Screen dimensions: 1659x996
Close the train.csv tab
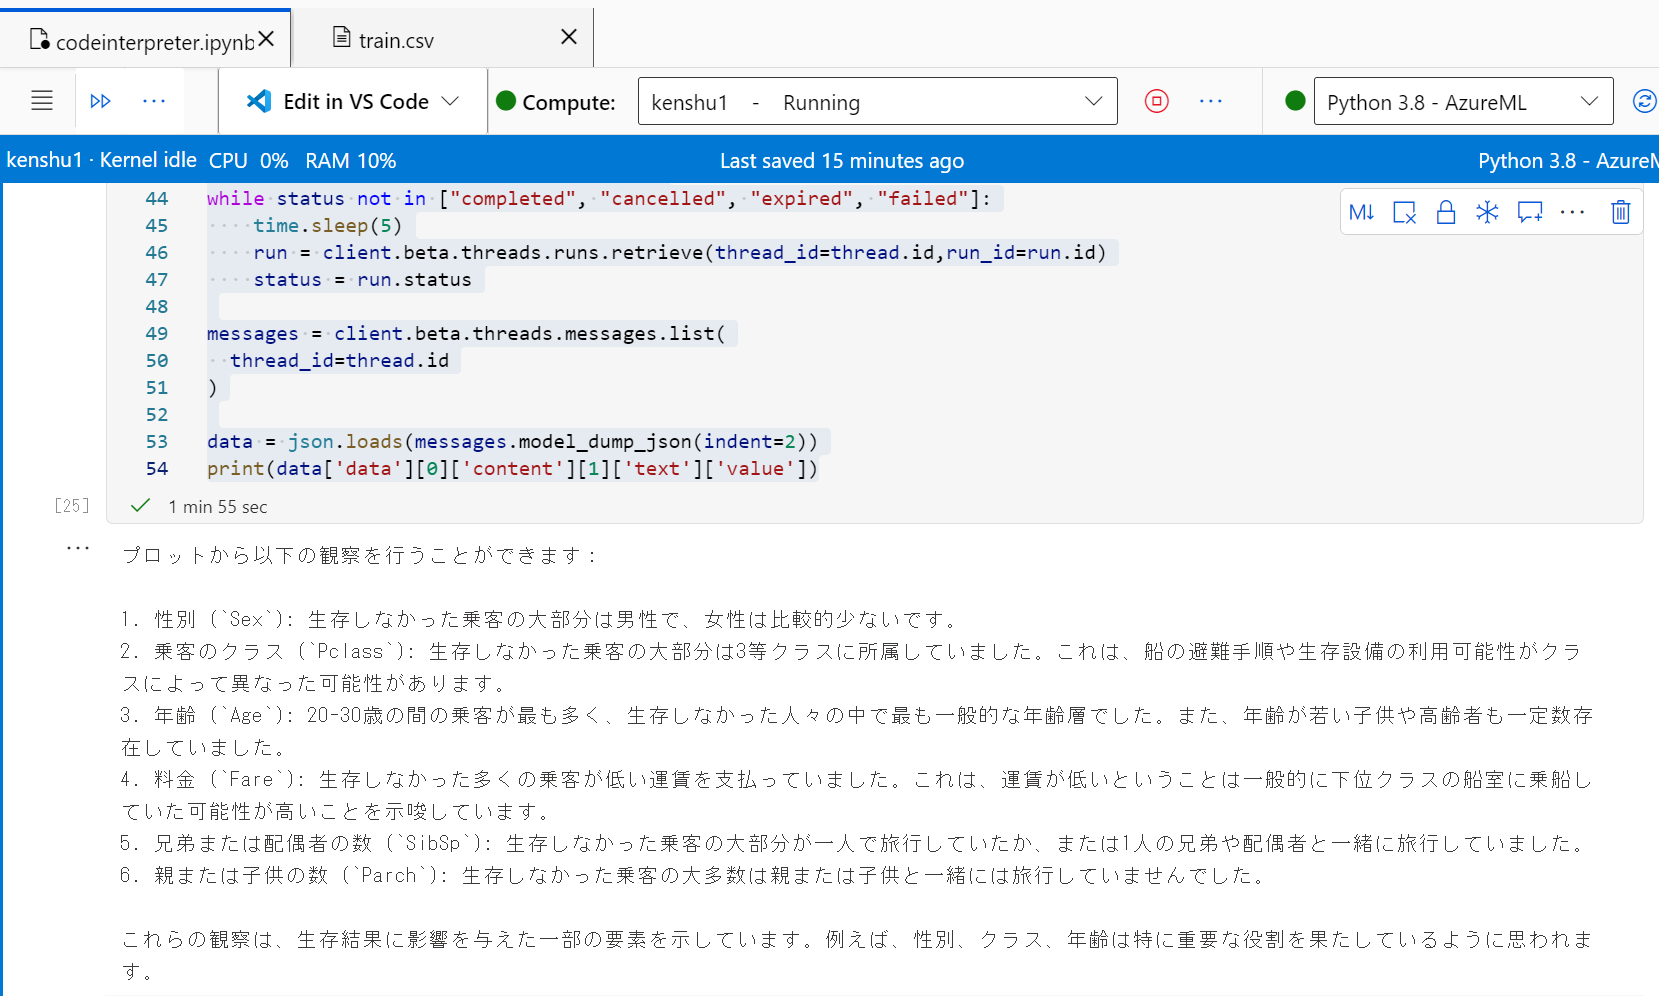[x=568, y=36]
